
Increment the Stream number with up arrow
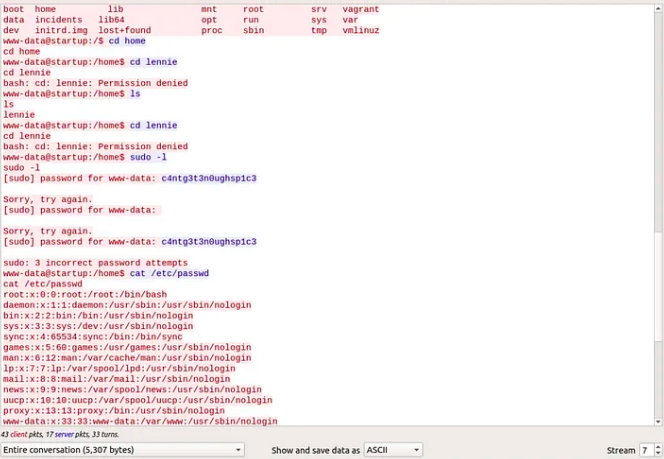(658, 447)
